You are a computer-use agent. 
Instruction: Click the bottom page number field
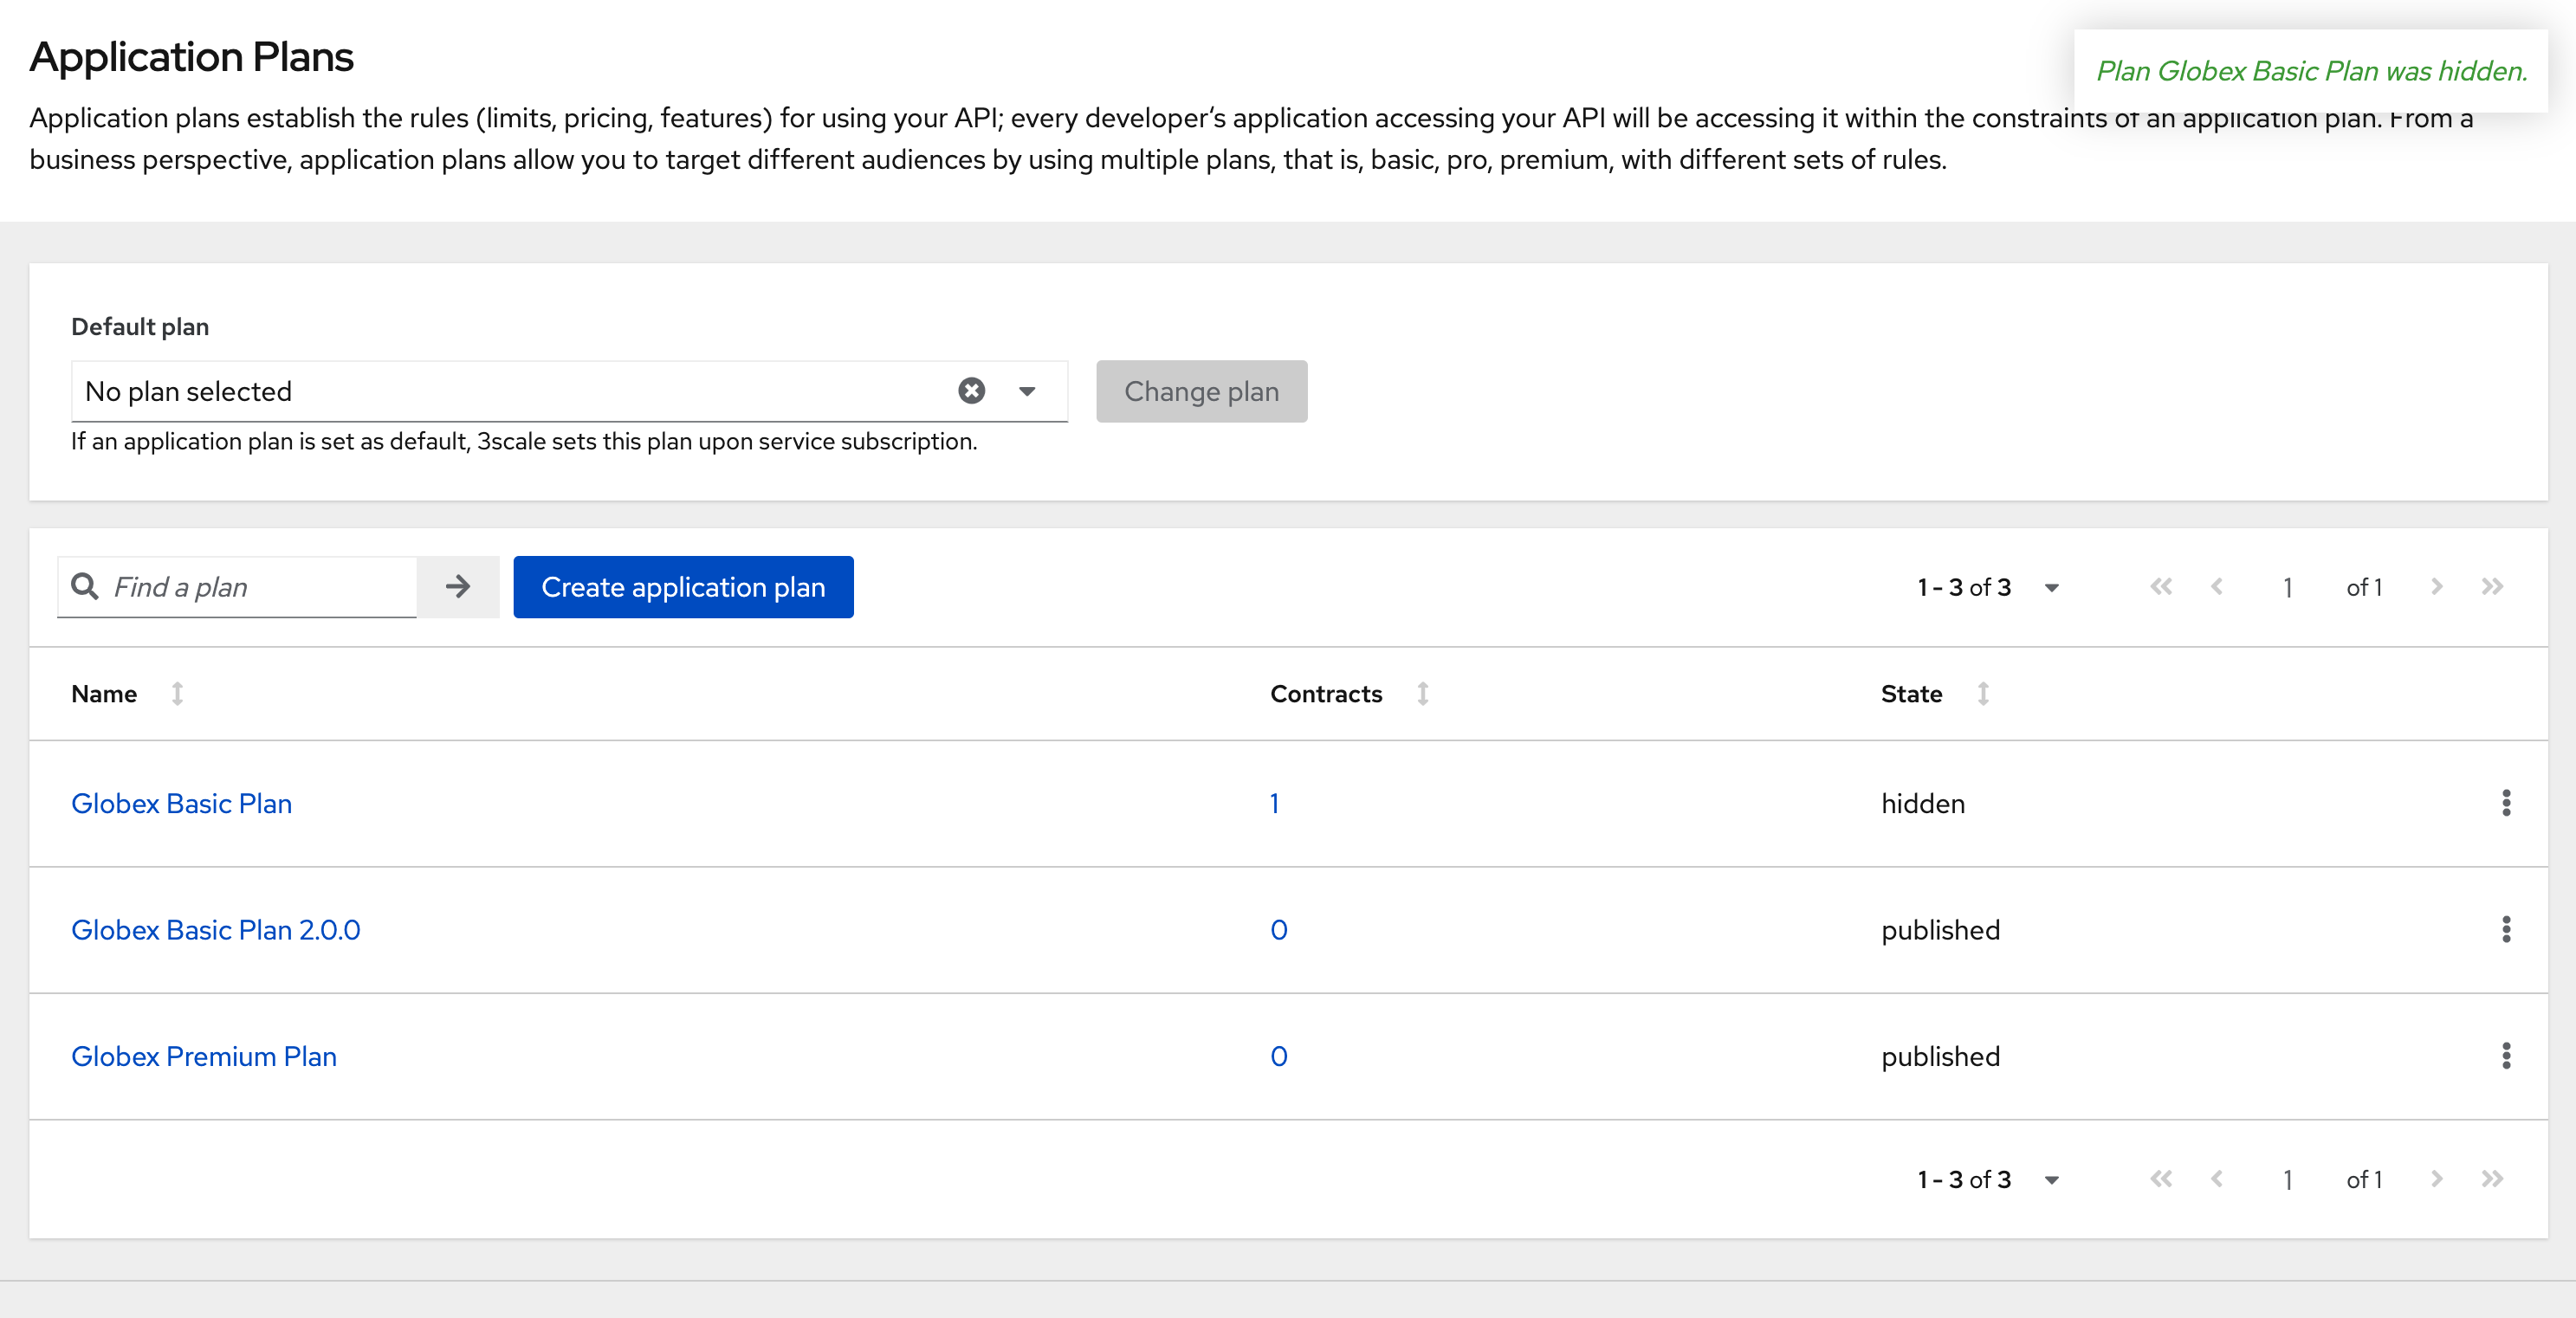pos(2287,1180)
